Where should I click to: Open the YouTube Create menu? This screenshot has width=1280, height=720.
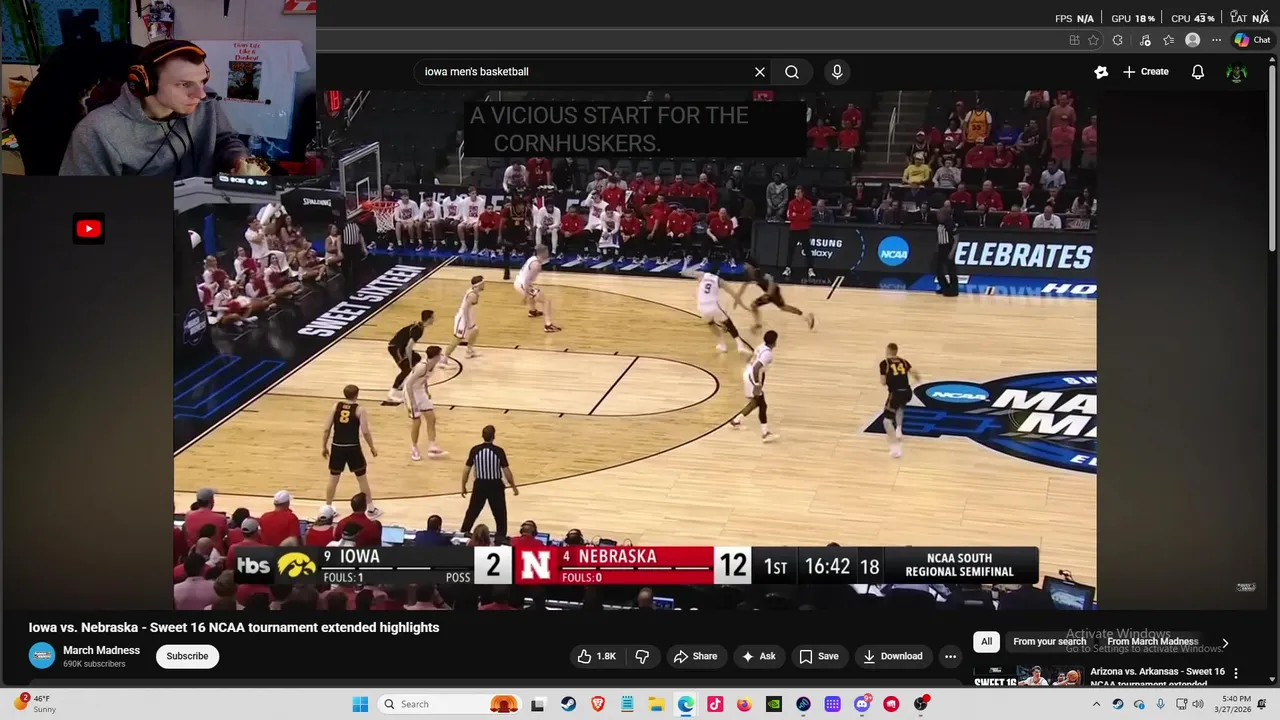click(x=1145, y=72)
